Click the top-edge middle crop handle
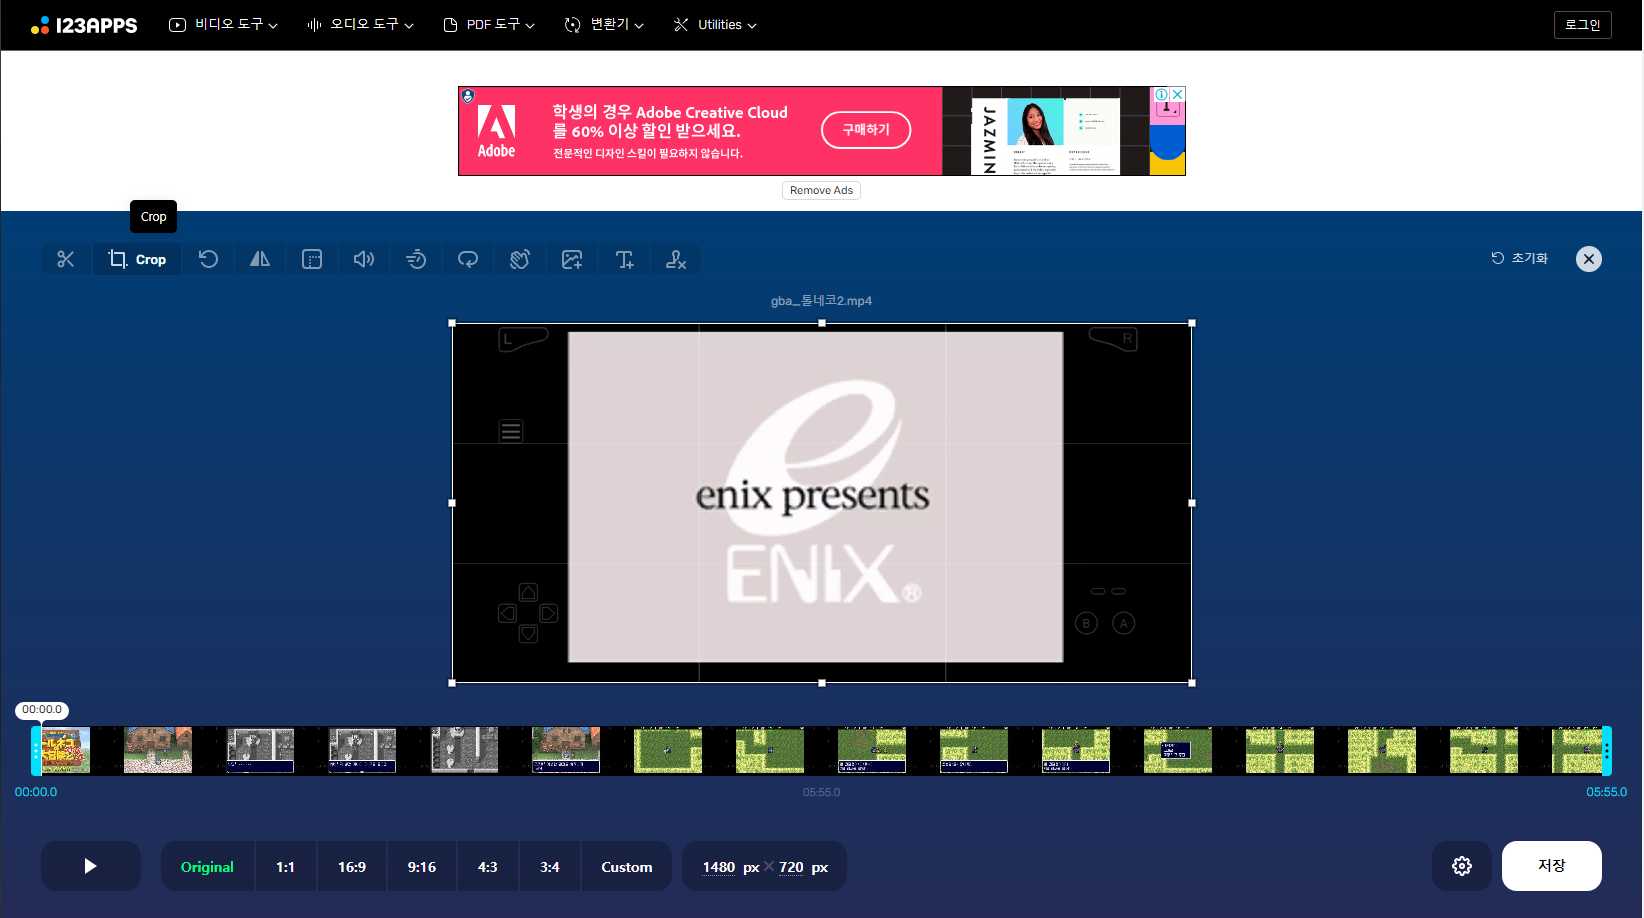The height and width of the screenshot is (918, 1644). [822, 323]
